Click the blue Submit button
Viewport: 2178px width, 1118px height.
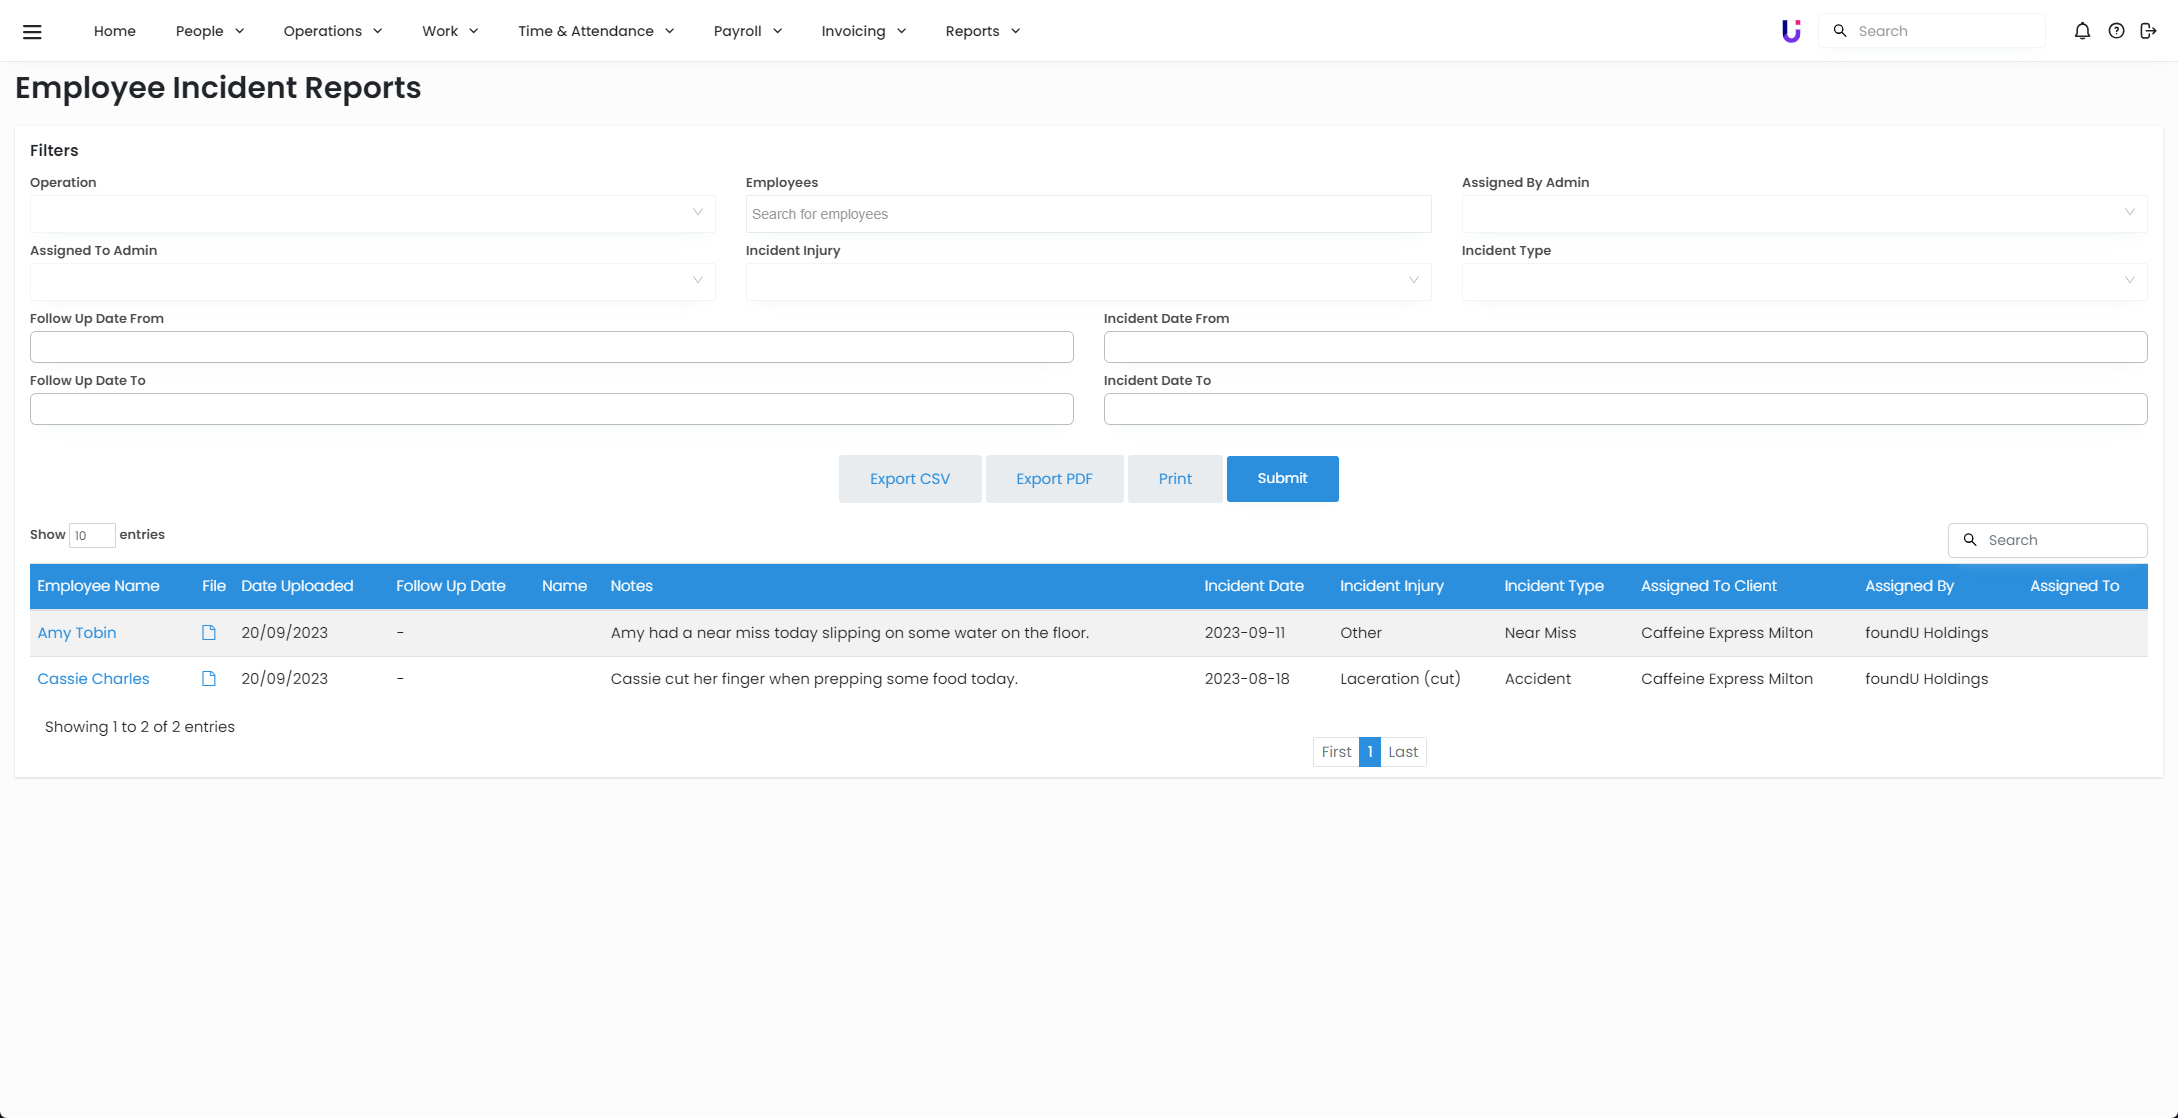coord(1282,479)
